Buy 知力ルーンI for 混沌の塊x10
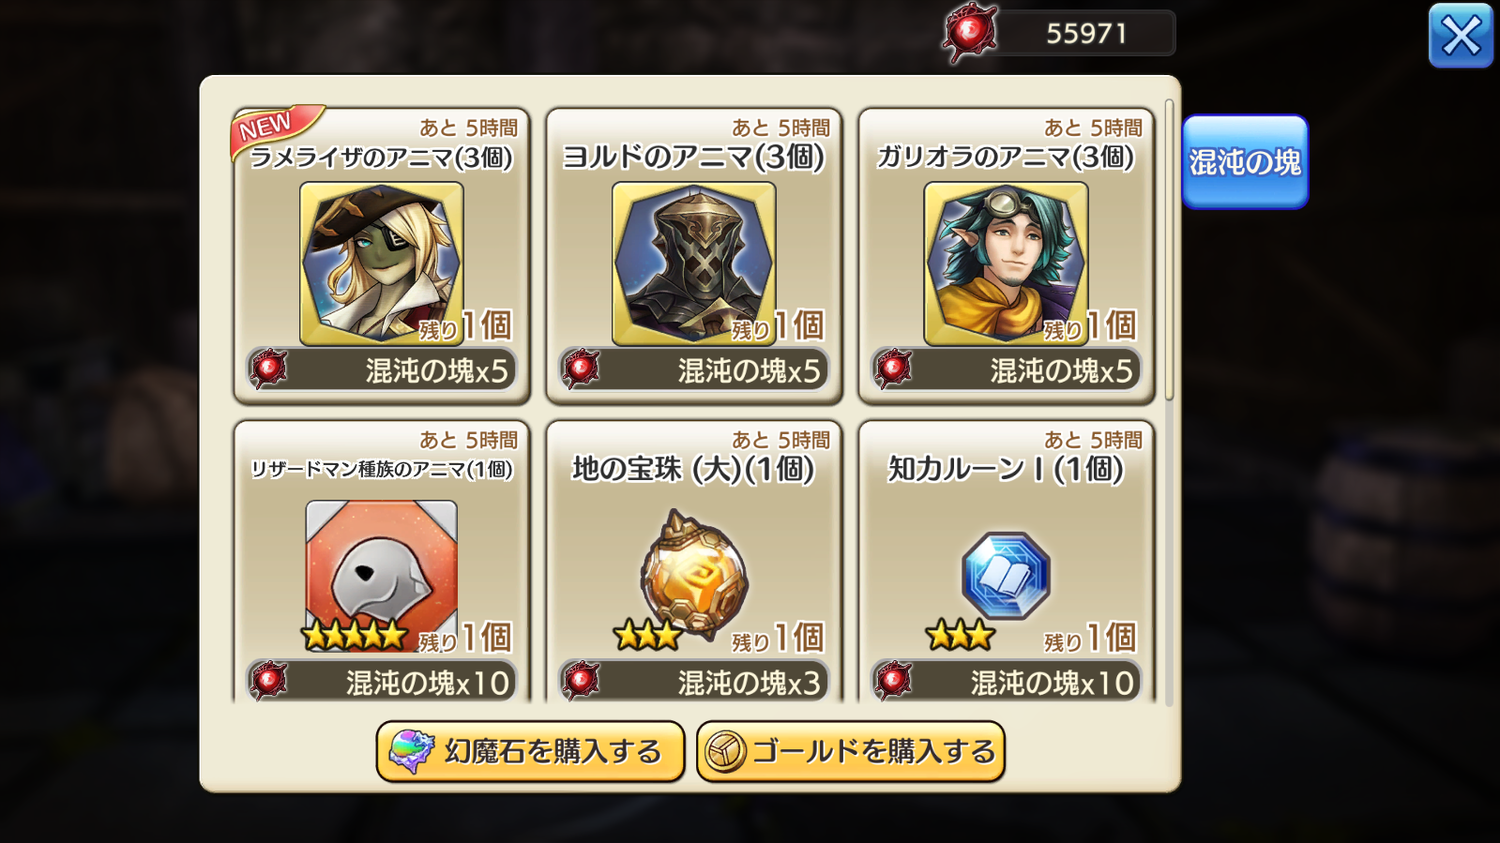Image resolution: width=1500 pixels, height=843 pixels. point(1006,681)
